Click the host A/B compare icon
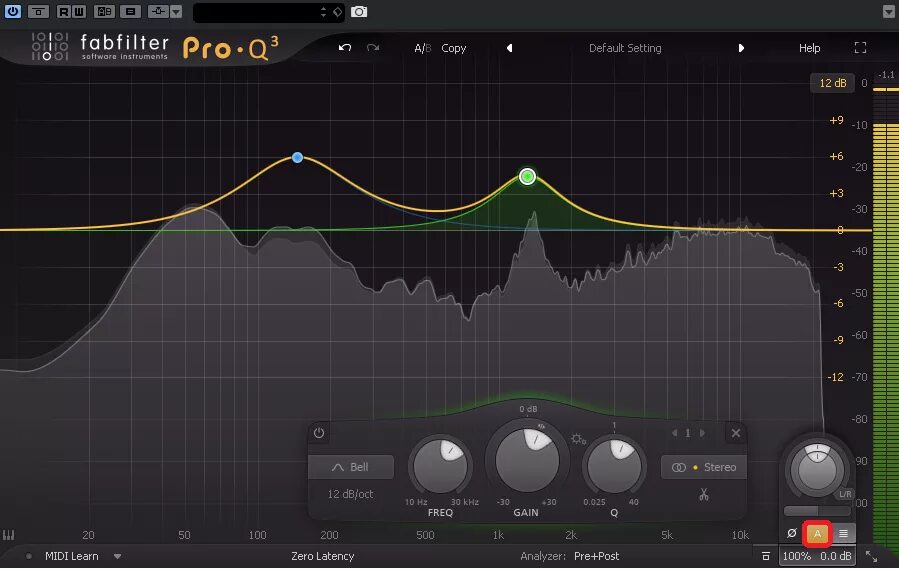 [x=104, y=11]
